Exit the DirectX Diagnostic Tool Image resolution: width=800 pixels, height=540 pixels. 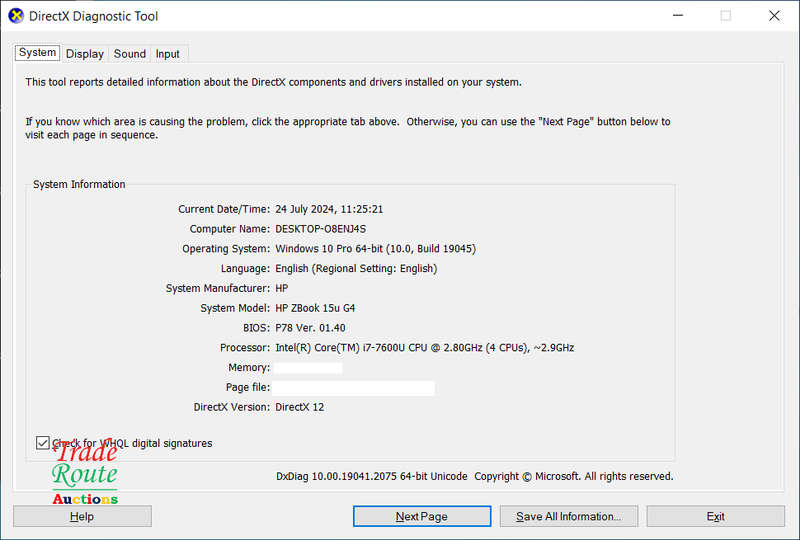(x=716, y=517)
